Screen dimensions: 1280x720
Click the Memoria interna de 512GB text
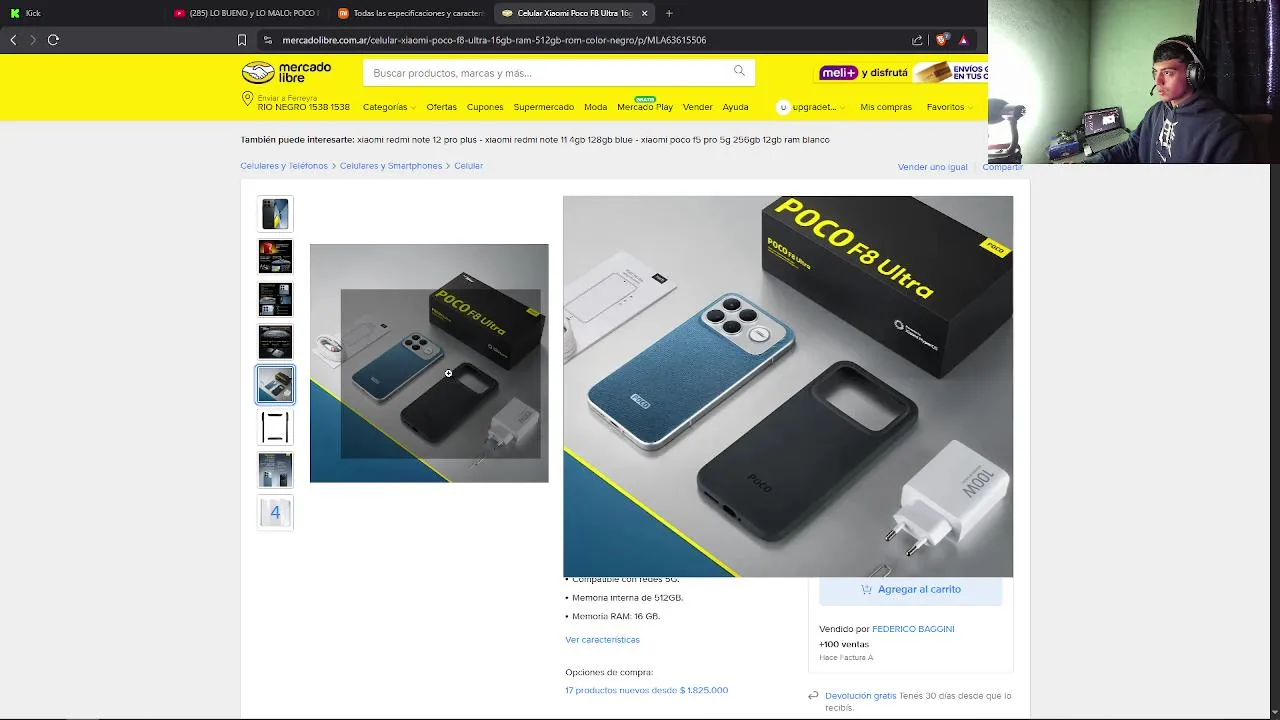627,598
